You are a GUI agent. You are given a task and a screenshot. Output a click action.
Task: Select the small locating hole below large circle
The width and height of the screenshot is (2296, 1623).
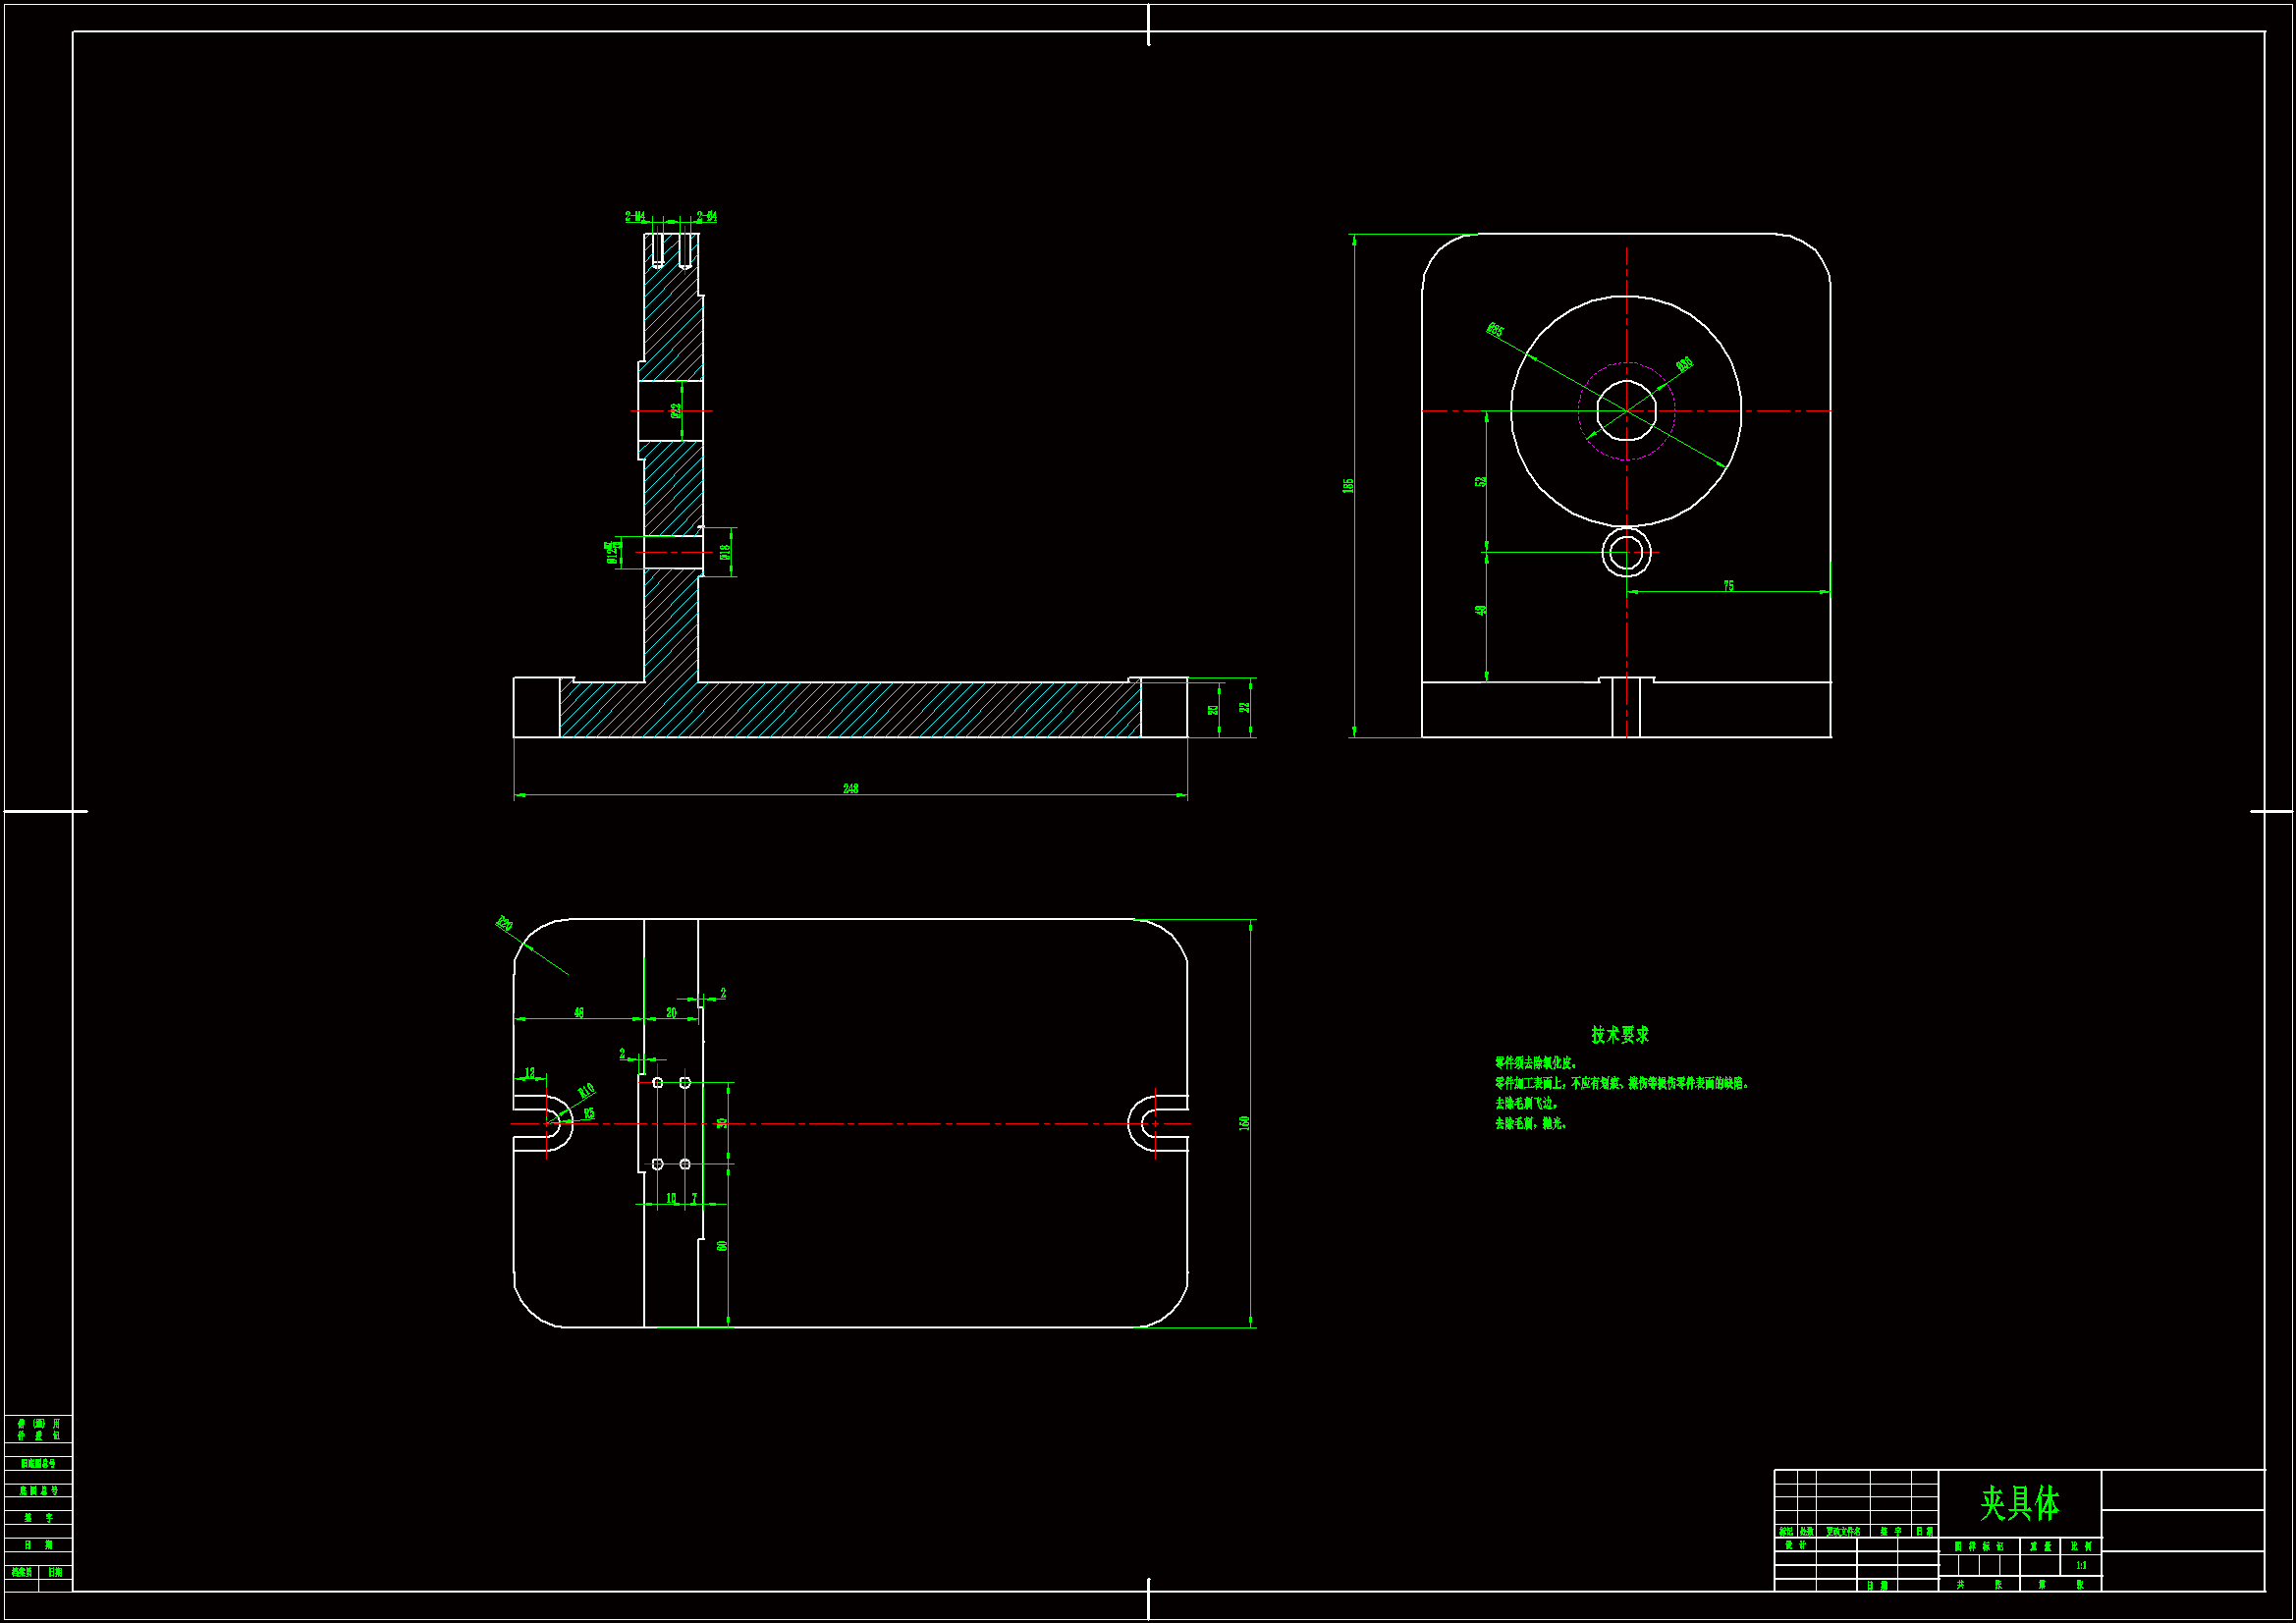[1626, 553]
